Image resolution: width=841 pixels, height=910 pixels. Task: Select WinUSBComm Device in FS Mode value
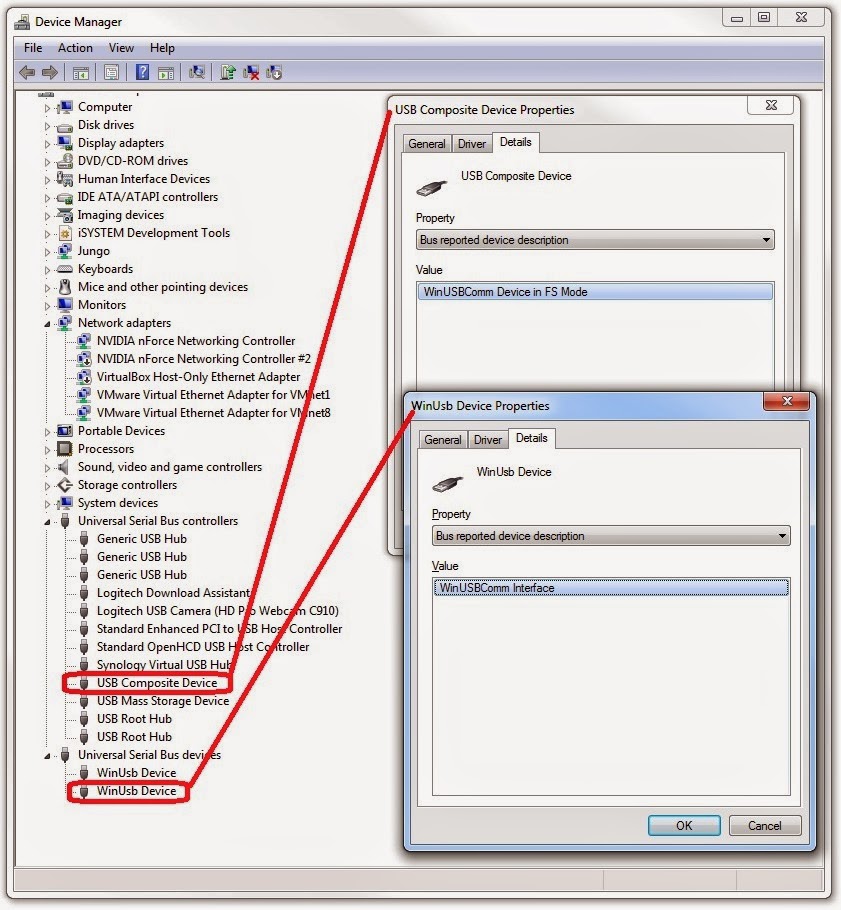595,291
